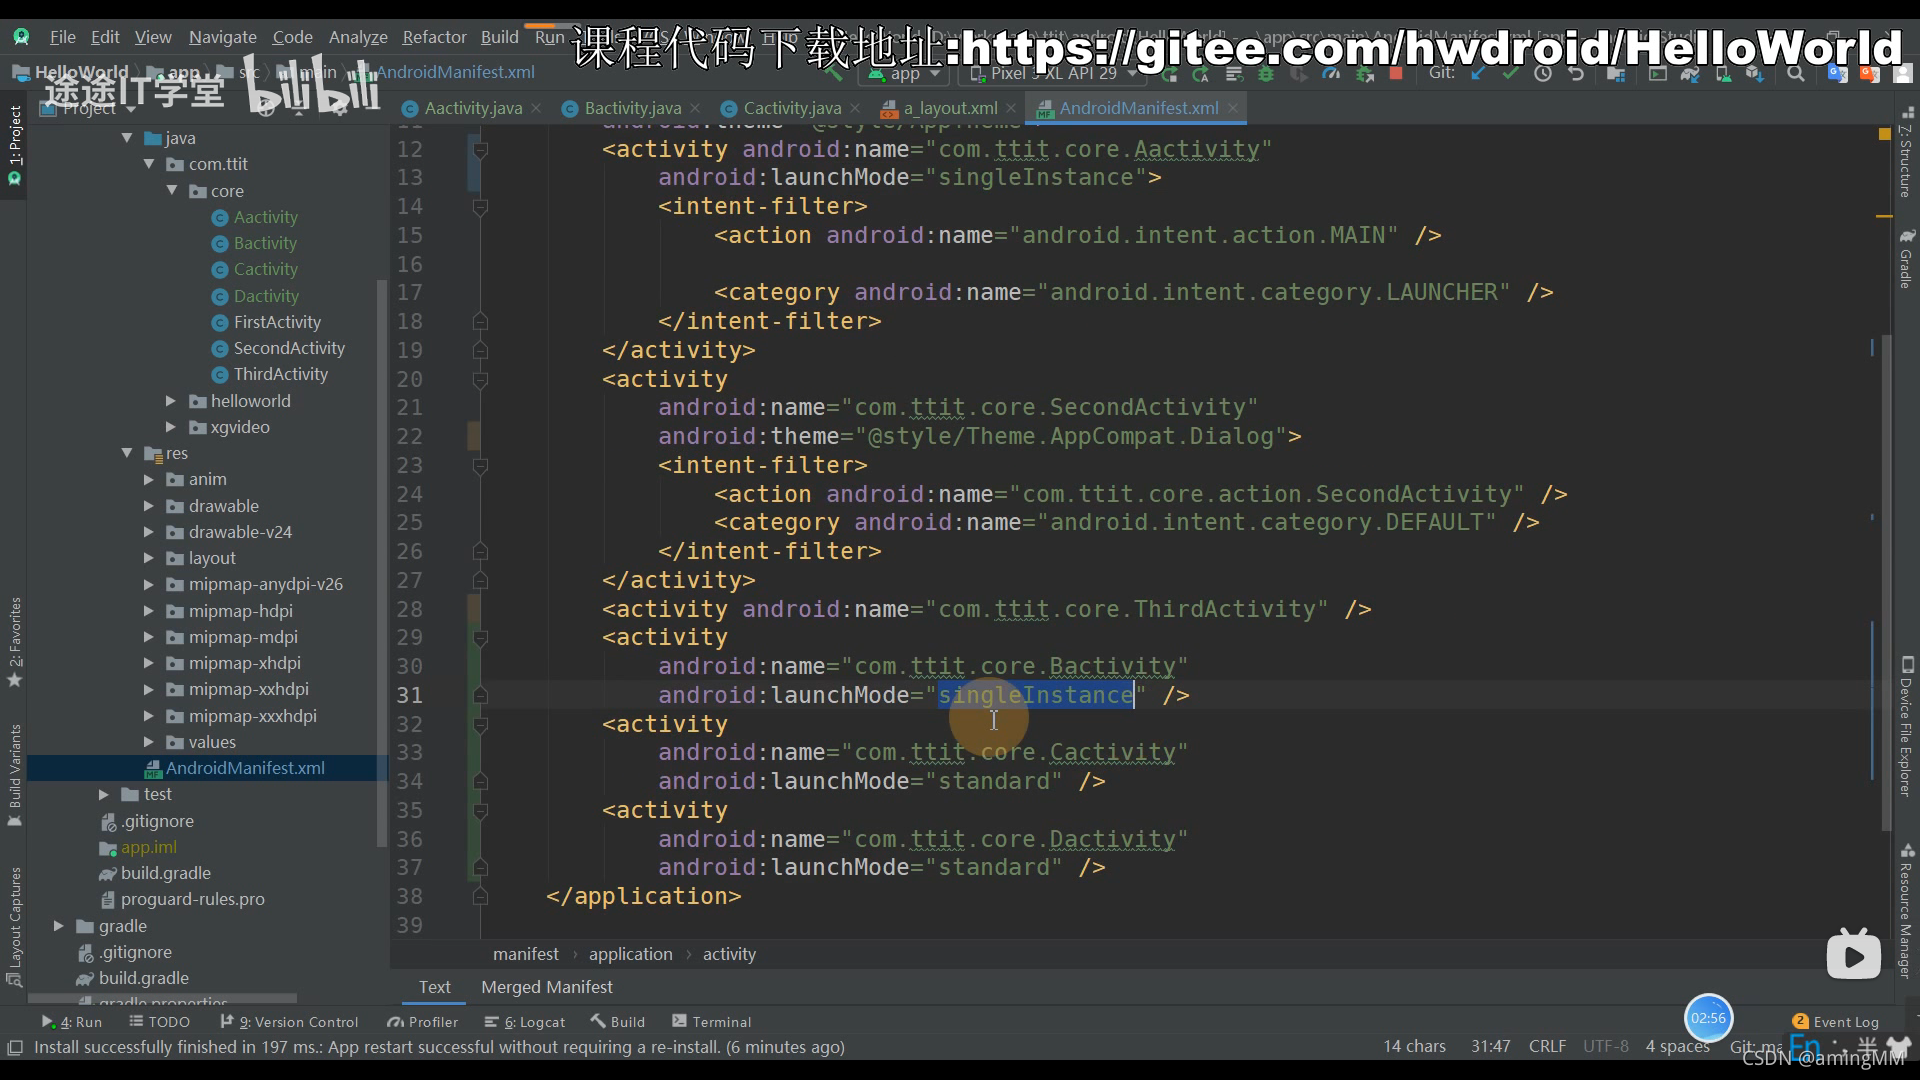Collapse the res folder node
The image size is (1920, 1080).
pos(127,453)
